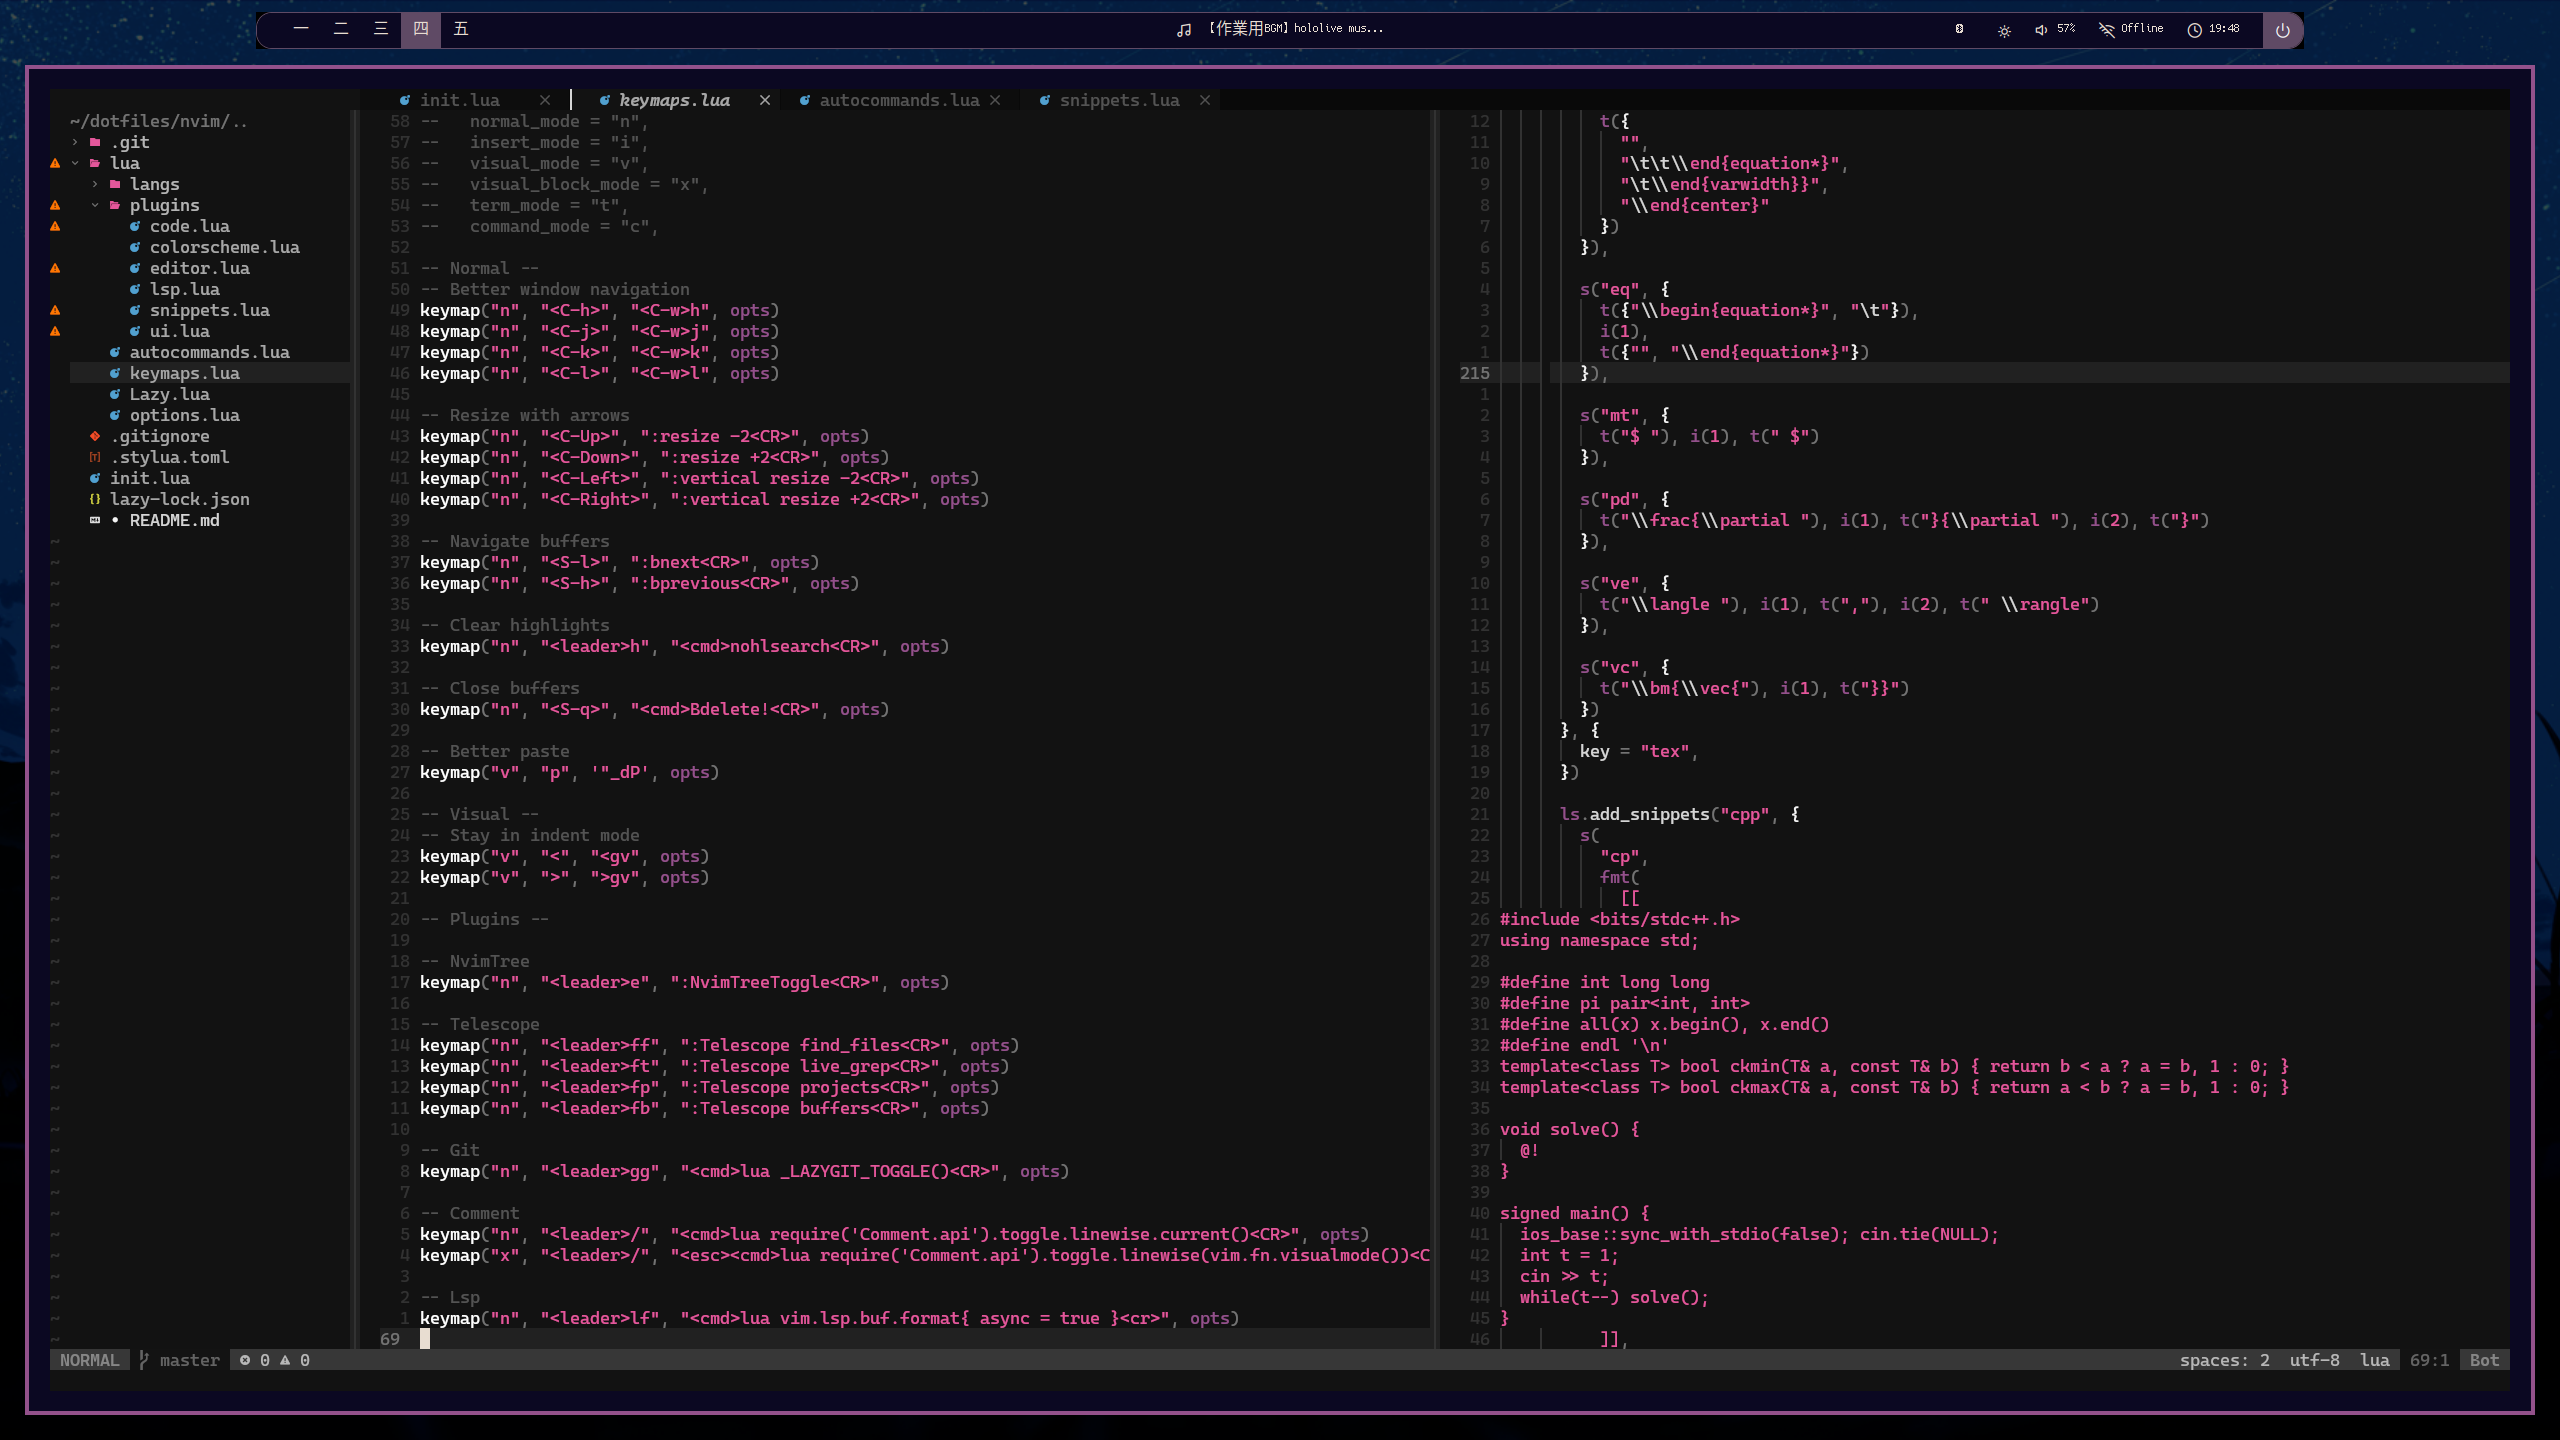Close the autocommands.lua tab
The height and width of the screenshot is (1440, 2560).
click(995, 100)
